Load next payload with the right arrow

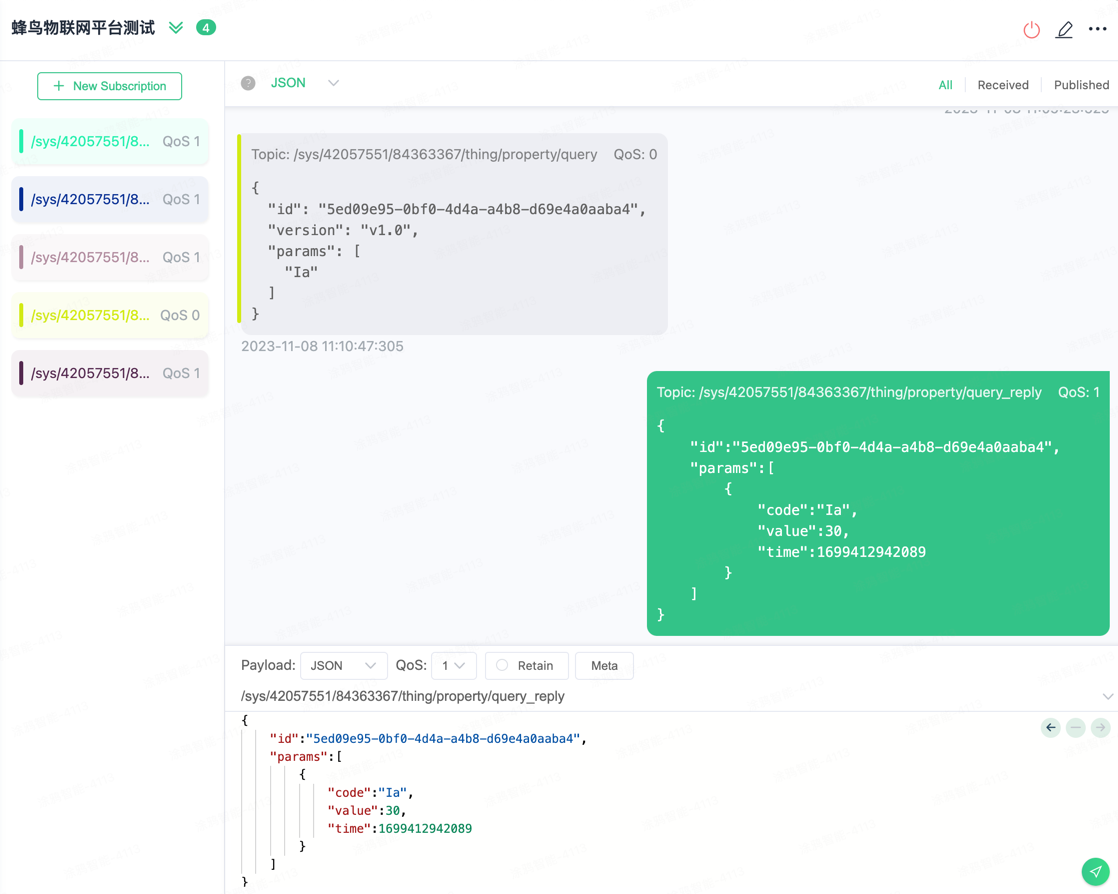click(x=1101, y=728)
